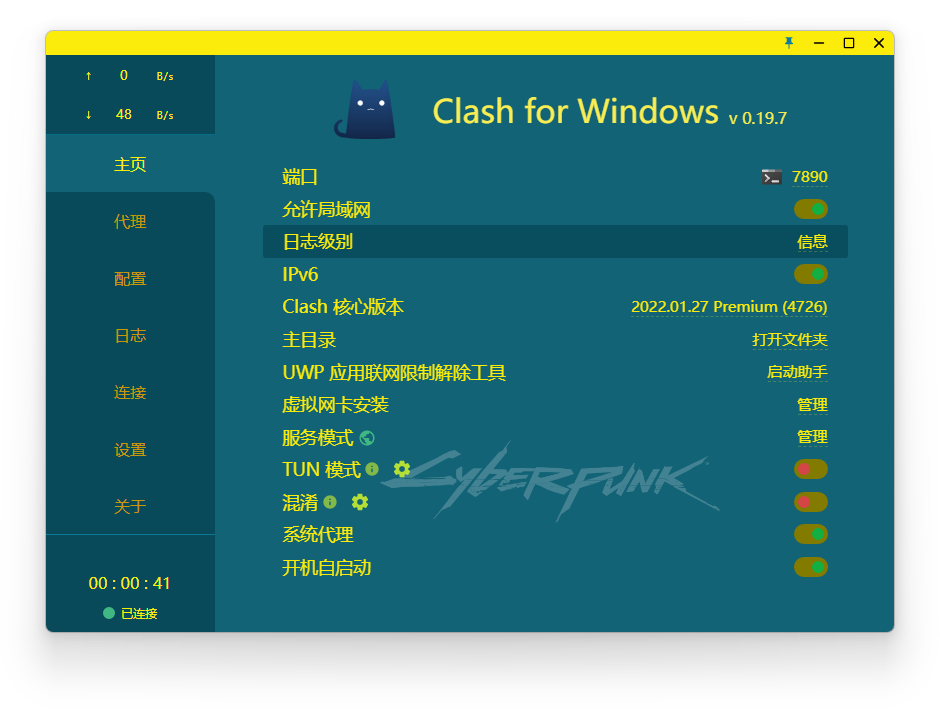Open the 关于 tab
This screenshot has height=713, width=940.
(130, 506)
